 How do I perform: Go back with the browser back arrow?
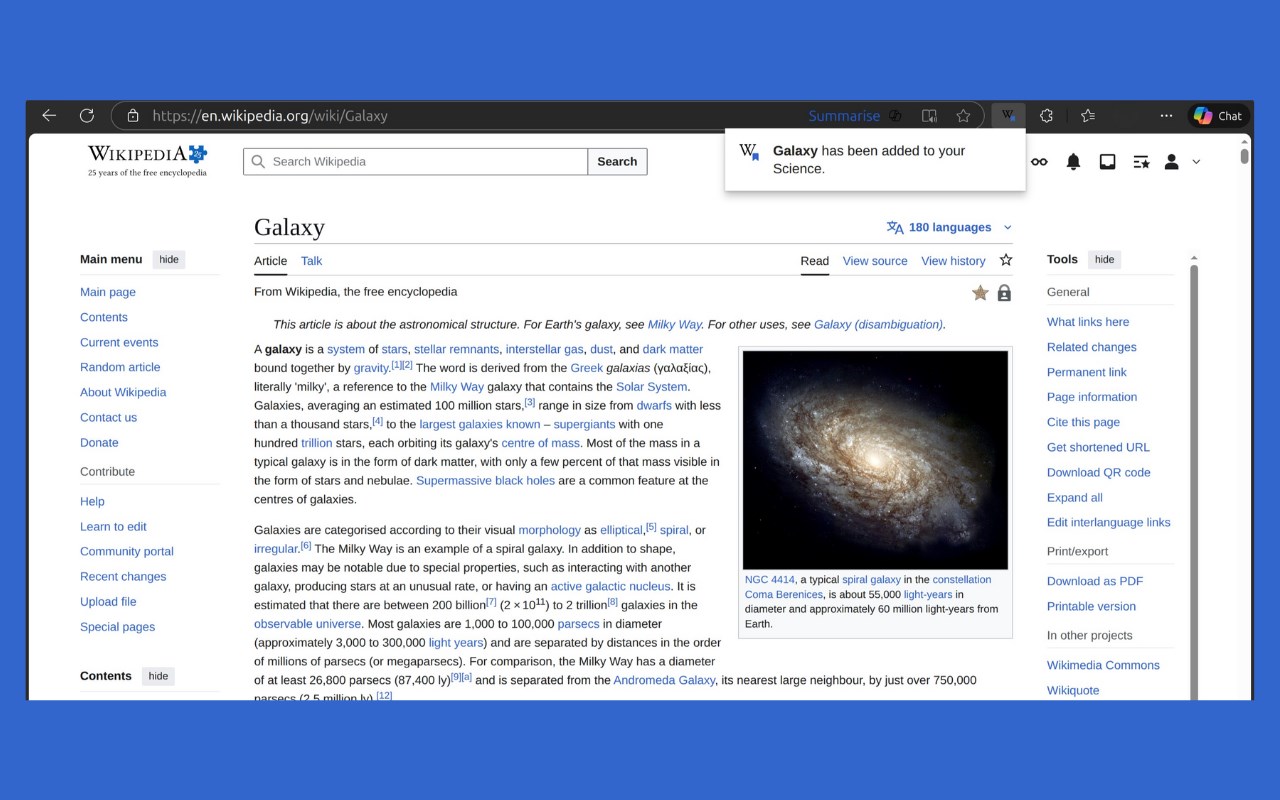[x=48, y=116]
